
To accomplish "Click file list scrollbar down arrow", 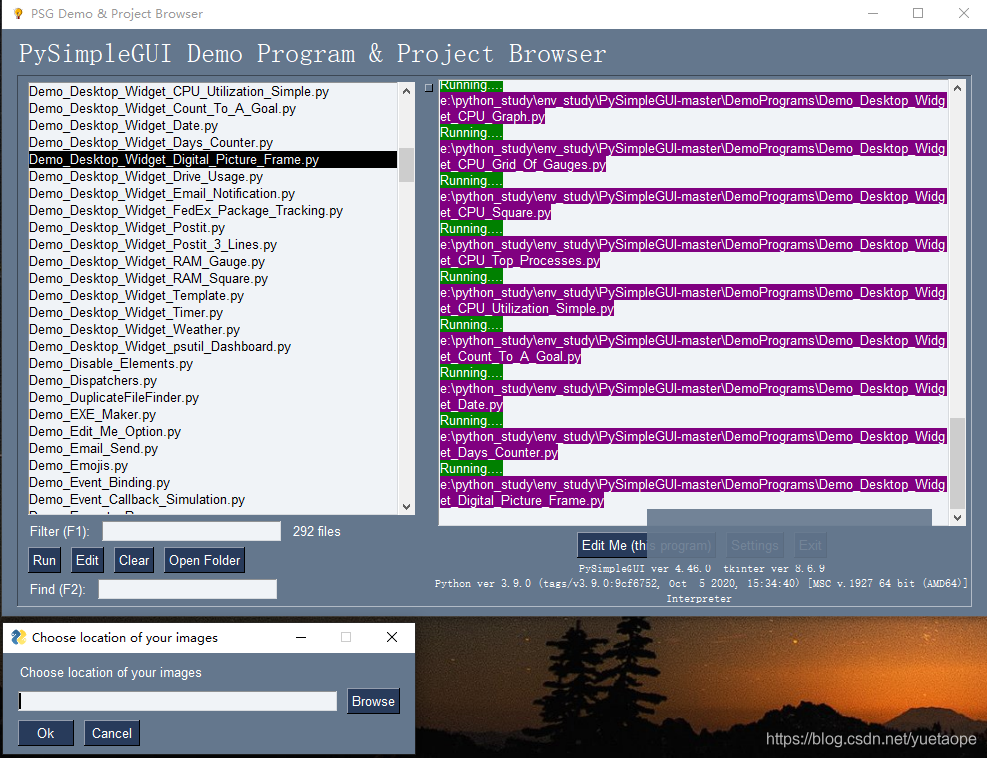I will coord(407,507).
